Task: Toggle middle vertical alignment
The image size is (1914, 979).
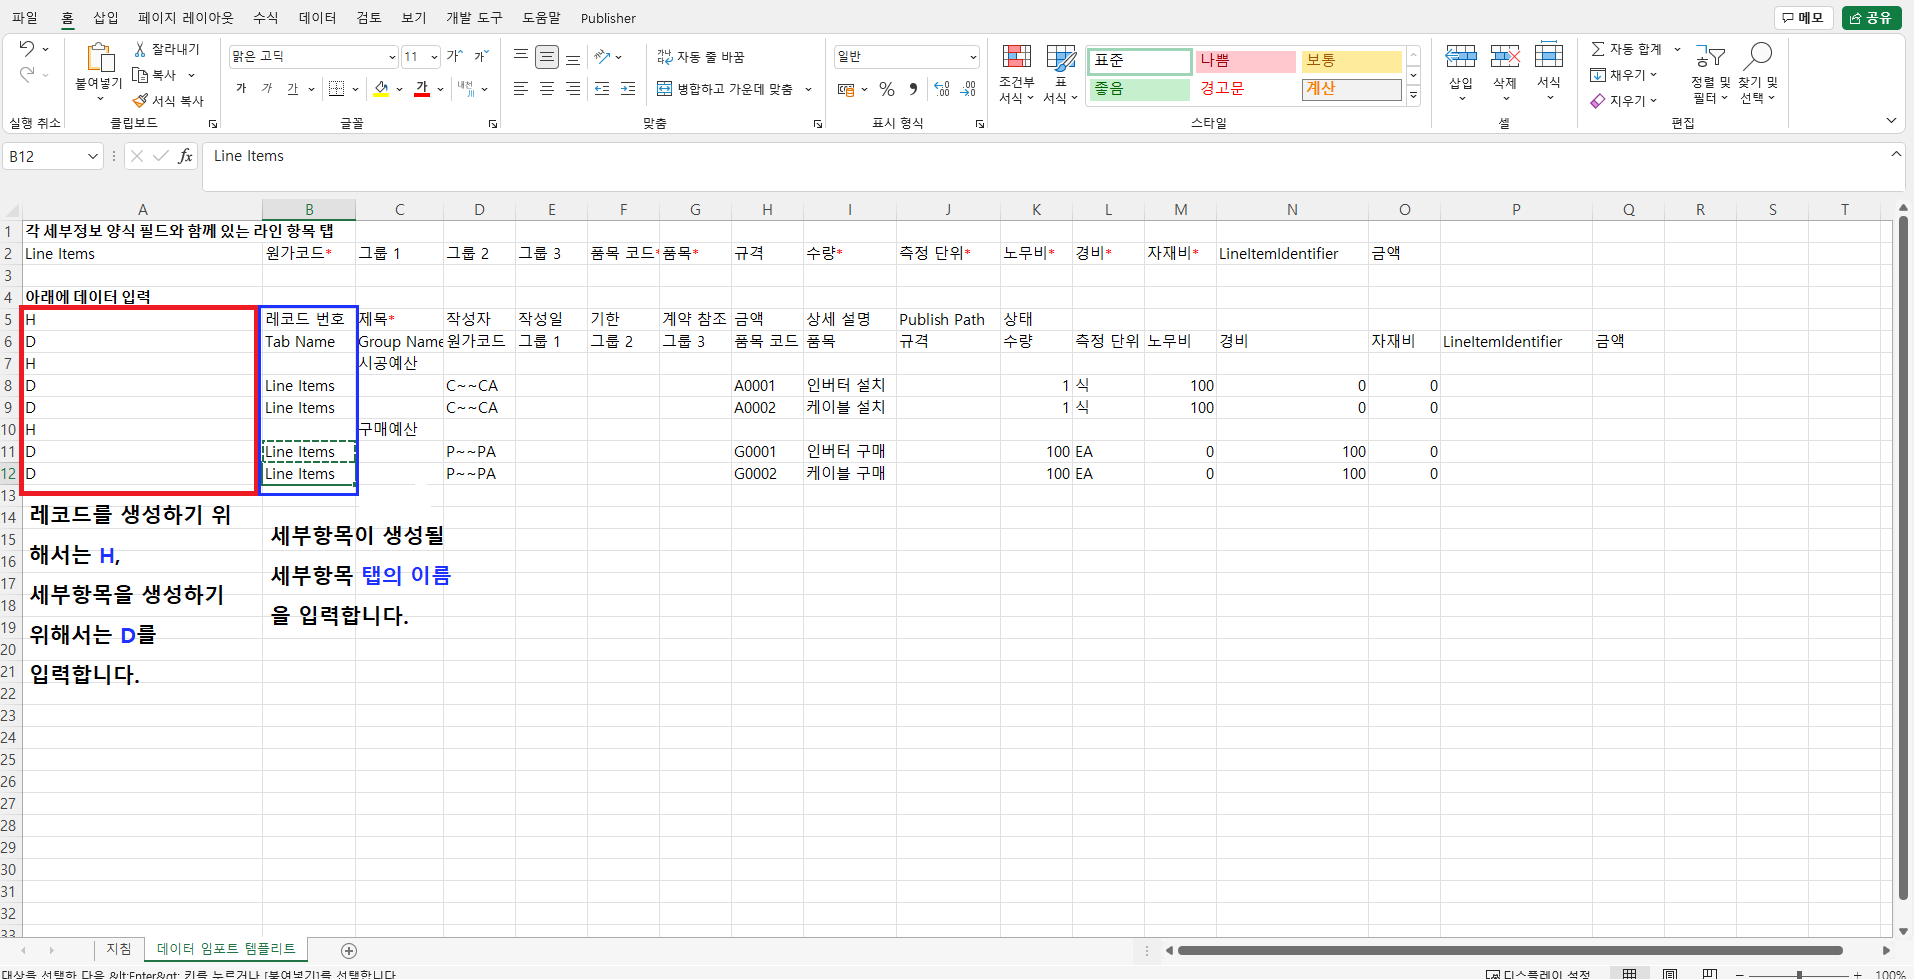Action: coord(547,57)
